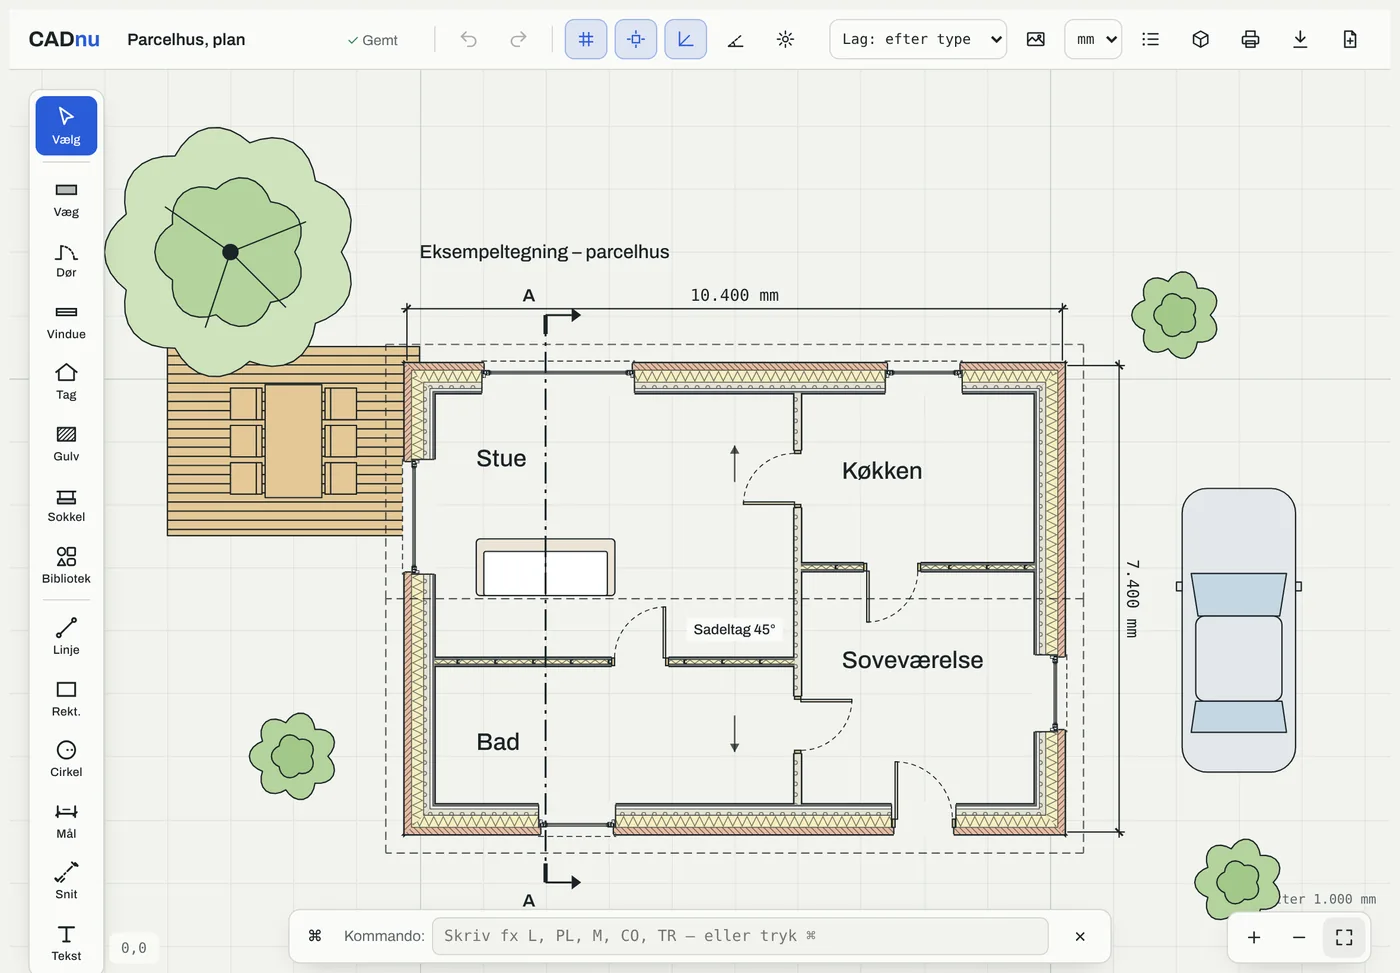Open the layer list panel
Screen dimensions: 1400x973
pyautogui.click(x=1151, y=39)
